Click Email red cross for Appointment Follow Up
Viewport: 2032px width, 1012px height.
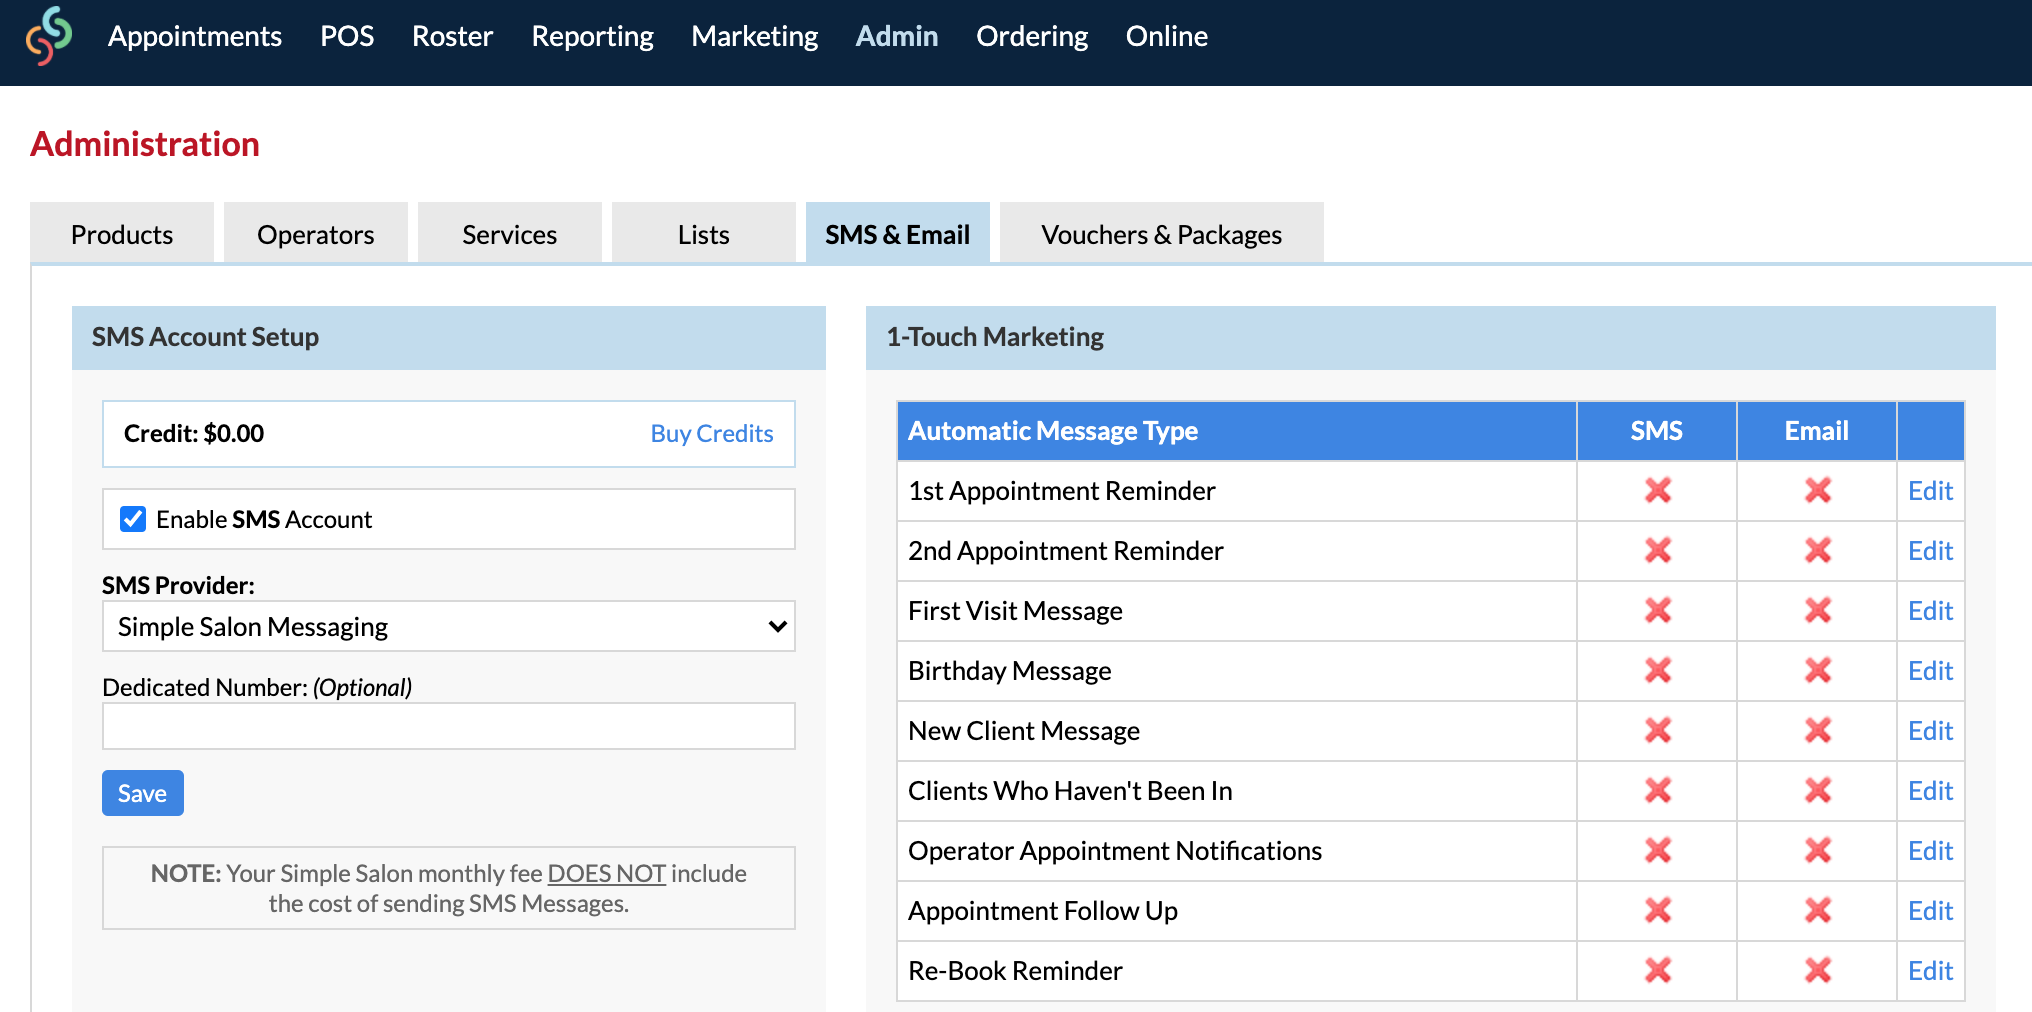coord(1818,910)
